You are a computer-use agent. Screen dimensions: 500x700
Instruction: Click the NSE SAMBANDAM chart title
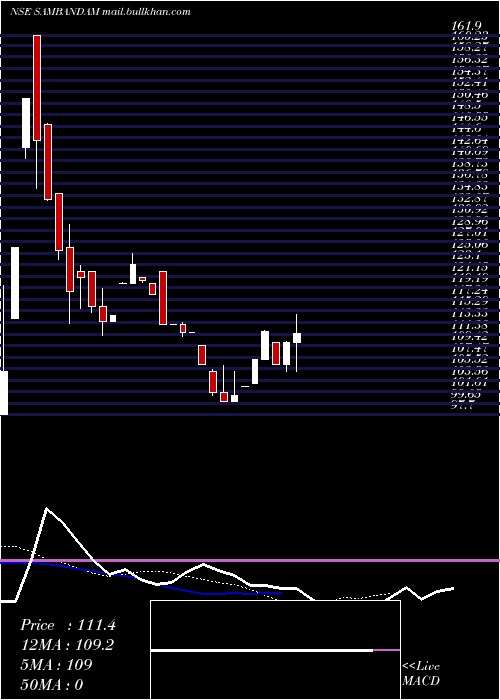(x=100, y=12)
